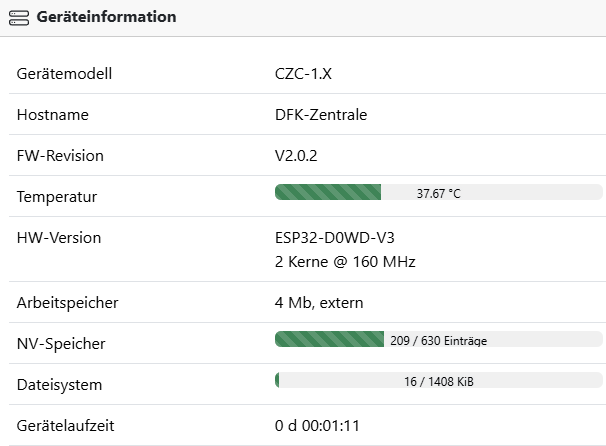Click the 209 / 630 Einträge label
Screen dimensions: 606x446
[x=439, y=340]
